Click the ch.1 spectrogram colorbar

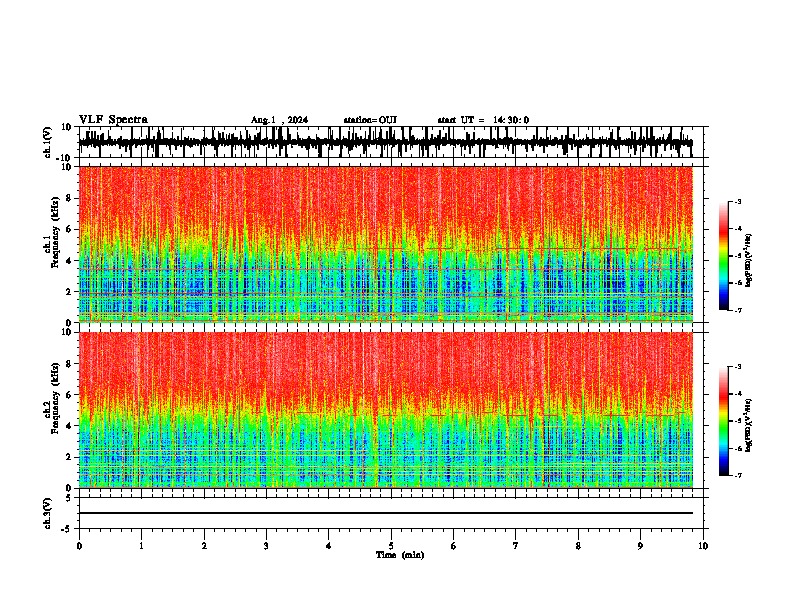724,256
